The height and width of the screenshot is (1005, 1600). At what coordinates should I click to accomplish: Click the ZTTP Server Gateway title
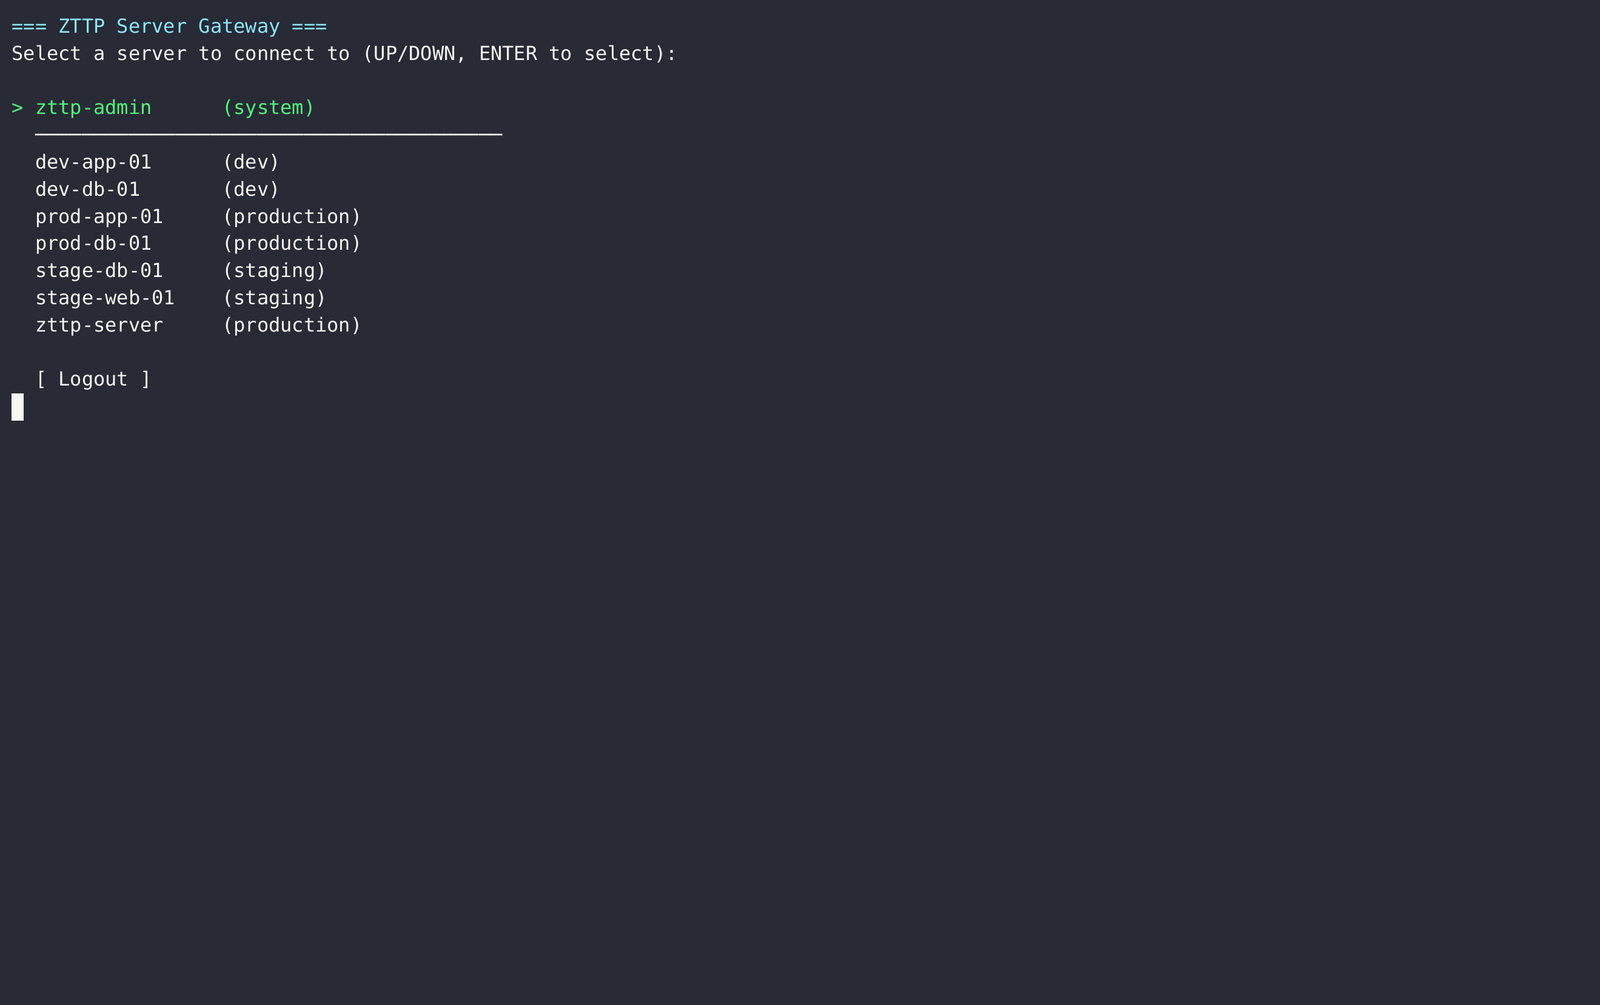(169, 26)
